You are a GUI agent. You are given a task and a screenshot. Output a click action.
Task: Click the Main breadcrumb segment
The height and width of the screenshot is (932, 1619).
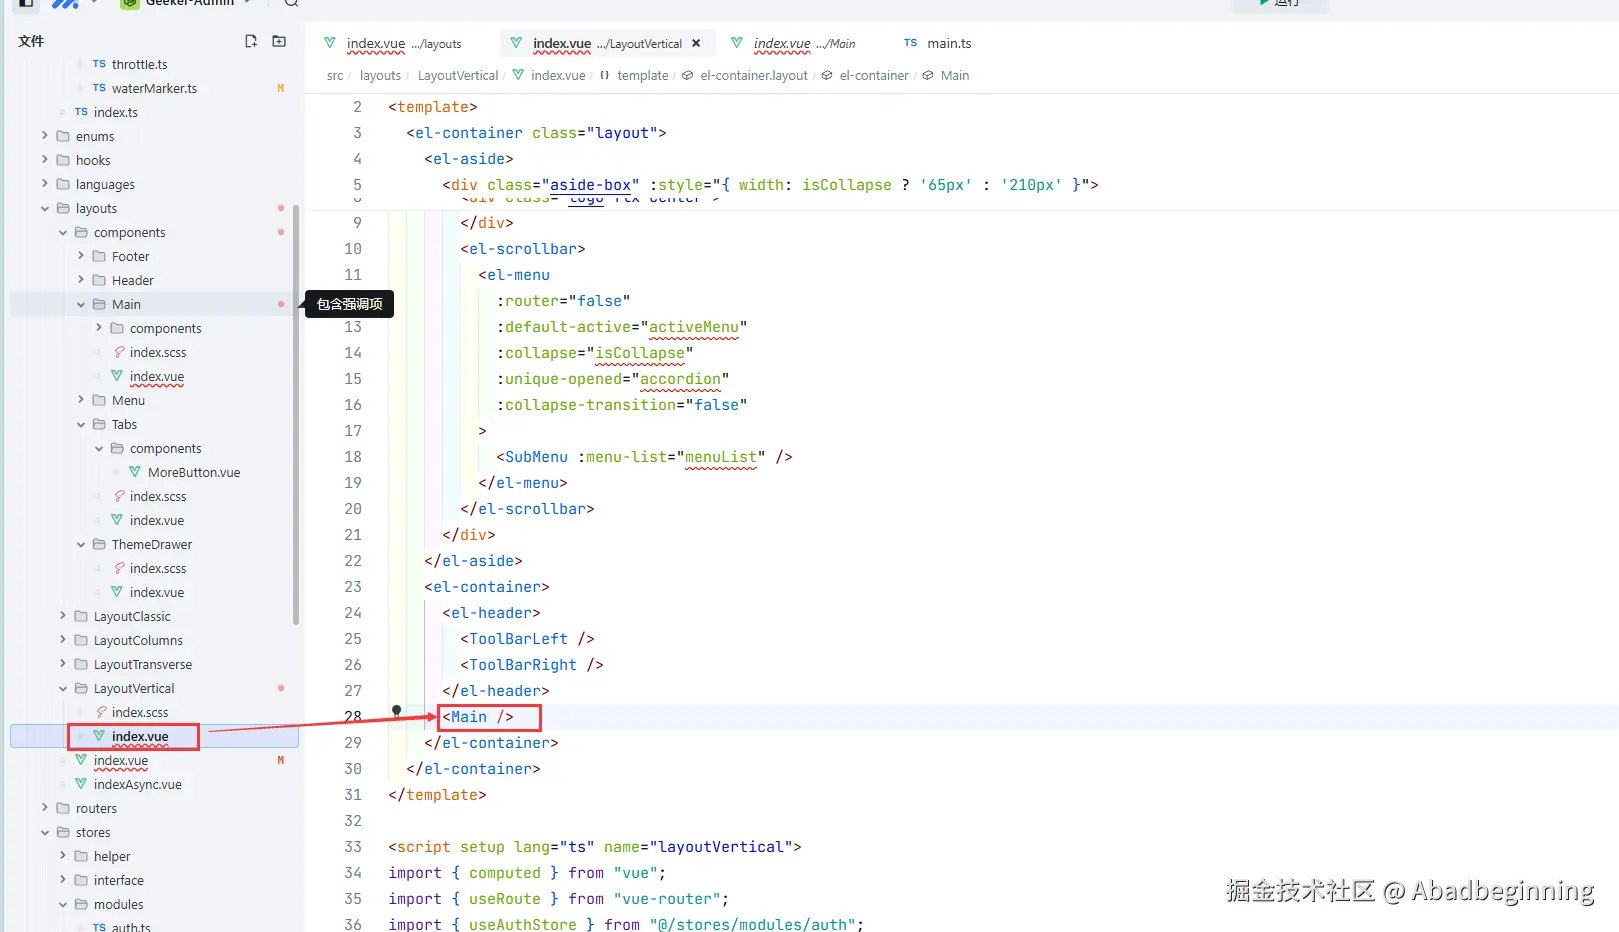(x=955, y=76)
